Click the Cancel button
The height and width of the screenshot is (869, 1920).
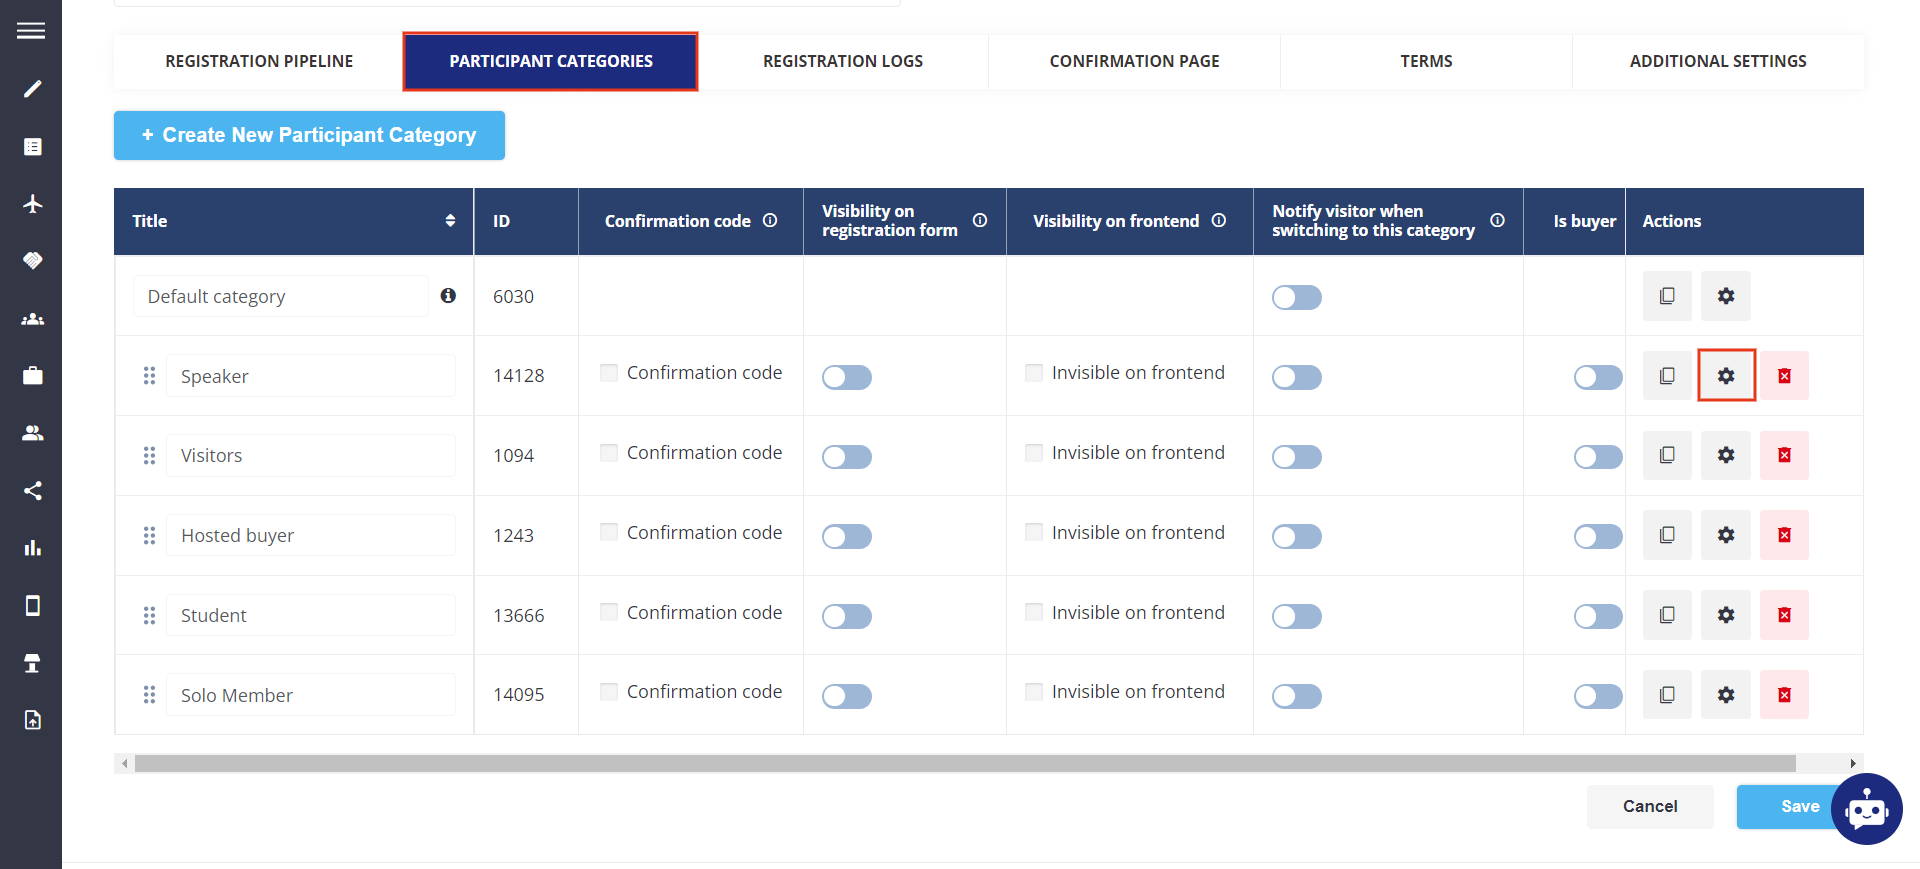pos(1650,806)
